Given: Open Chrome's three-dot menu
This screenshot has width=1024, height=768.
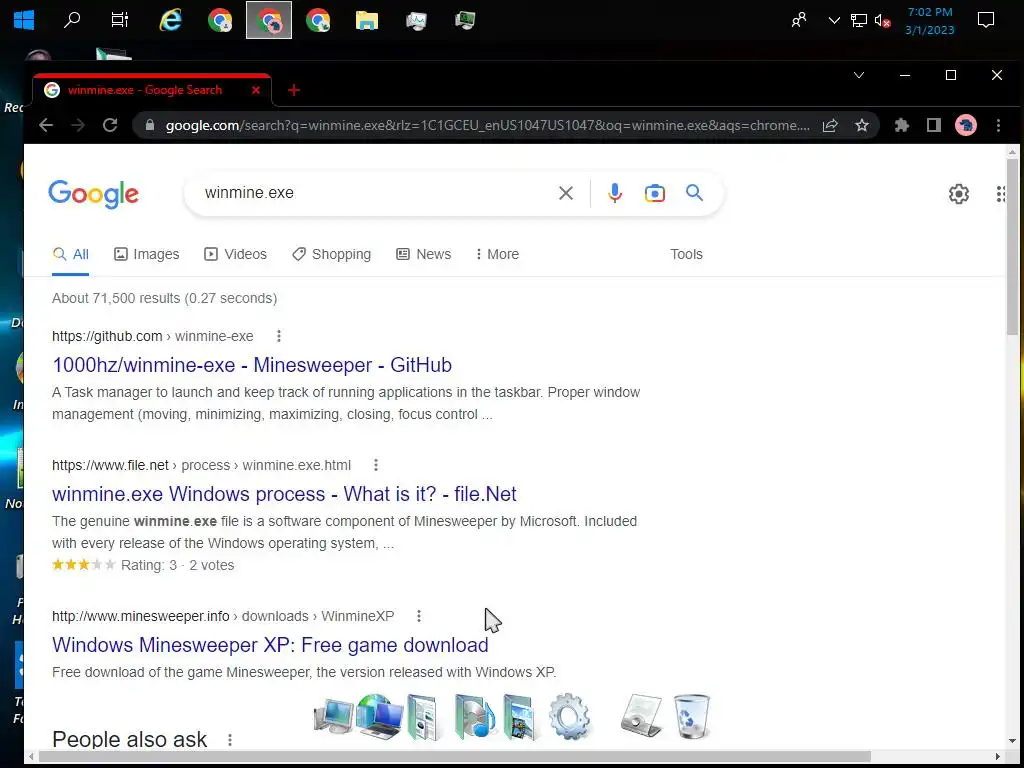Looking at the screenshot, I should tap(998, 125).
